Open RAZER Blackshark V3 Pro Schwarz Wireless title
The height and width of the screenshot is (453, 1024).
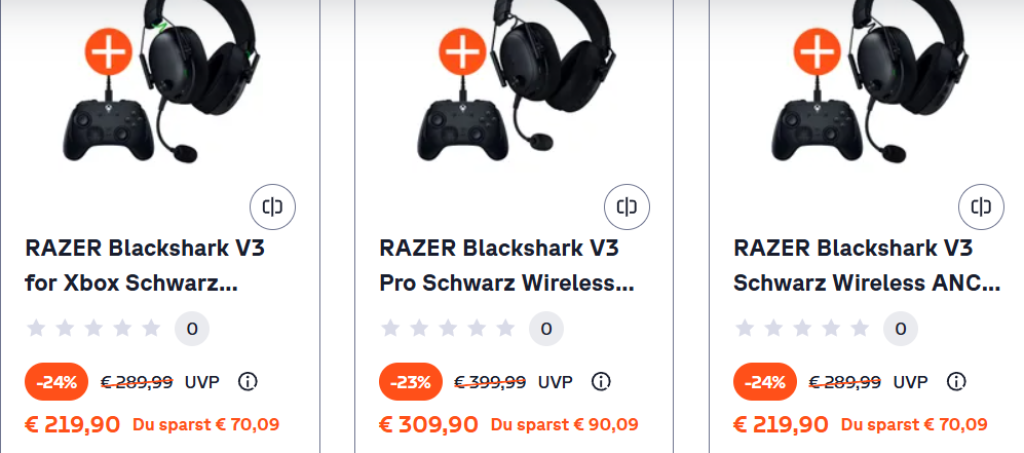tap(507, 266)
